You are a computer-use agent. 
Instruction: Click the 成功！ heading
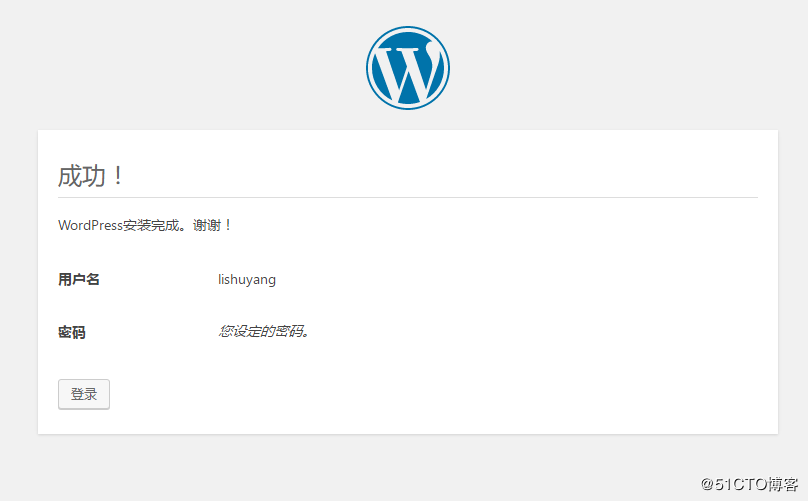(x=91, y=176)
